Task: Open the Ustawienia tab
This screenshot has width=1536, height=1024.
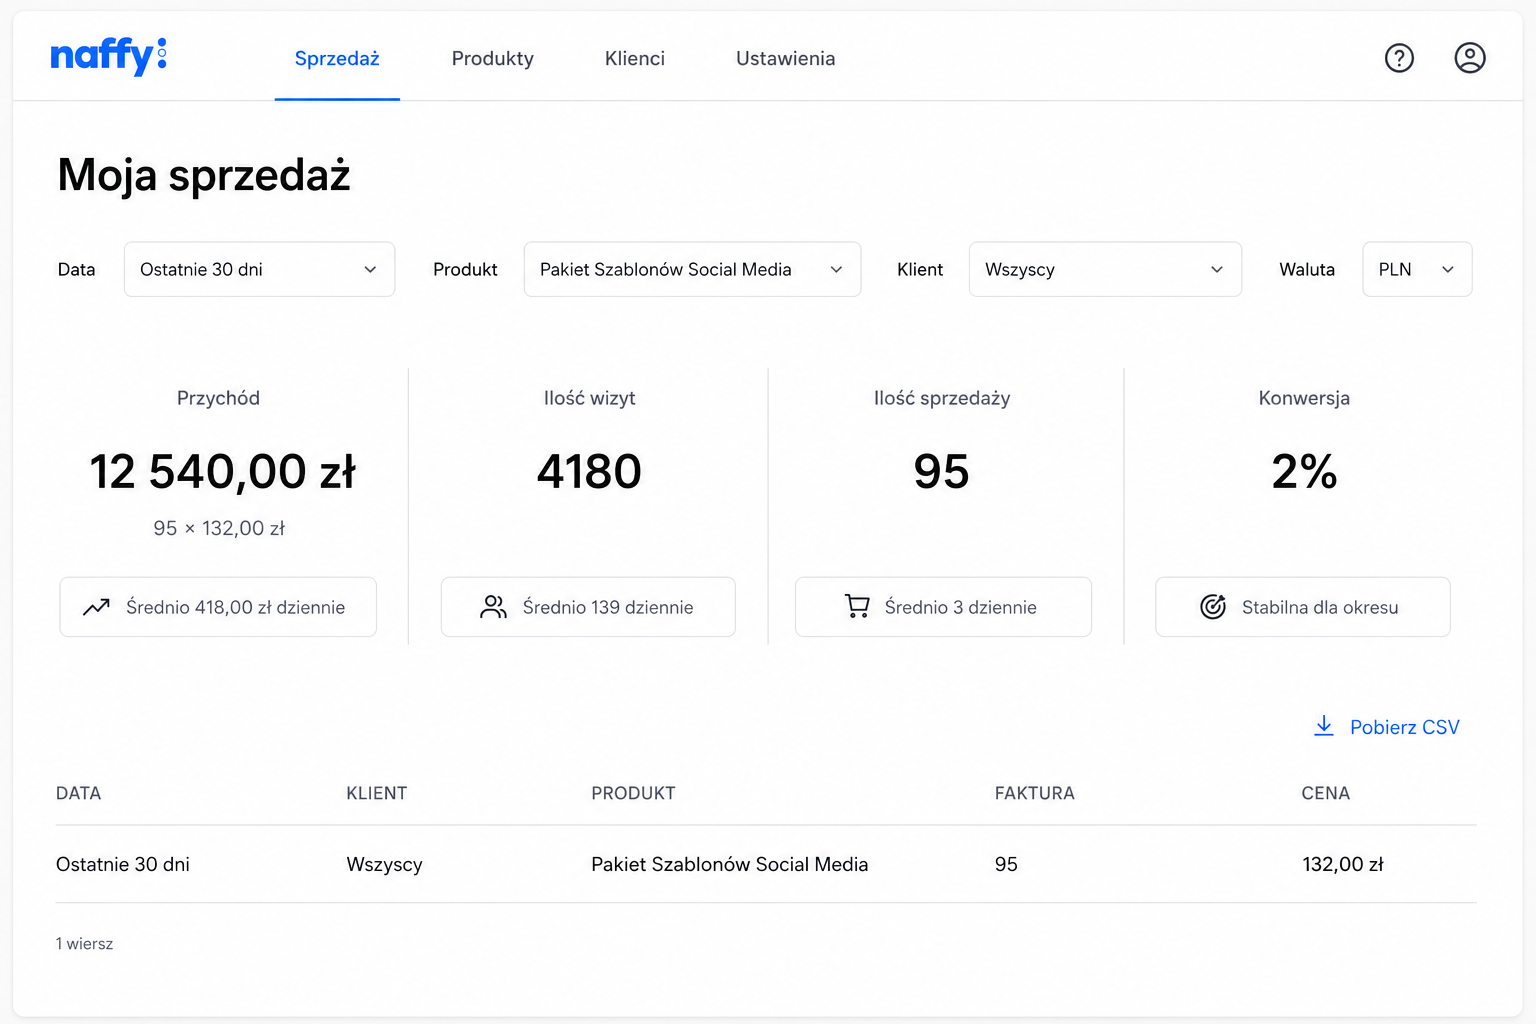Action: (785, 58)
